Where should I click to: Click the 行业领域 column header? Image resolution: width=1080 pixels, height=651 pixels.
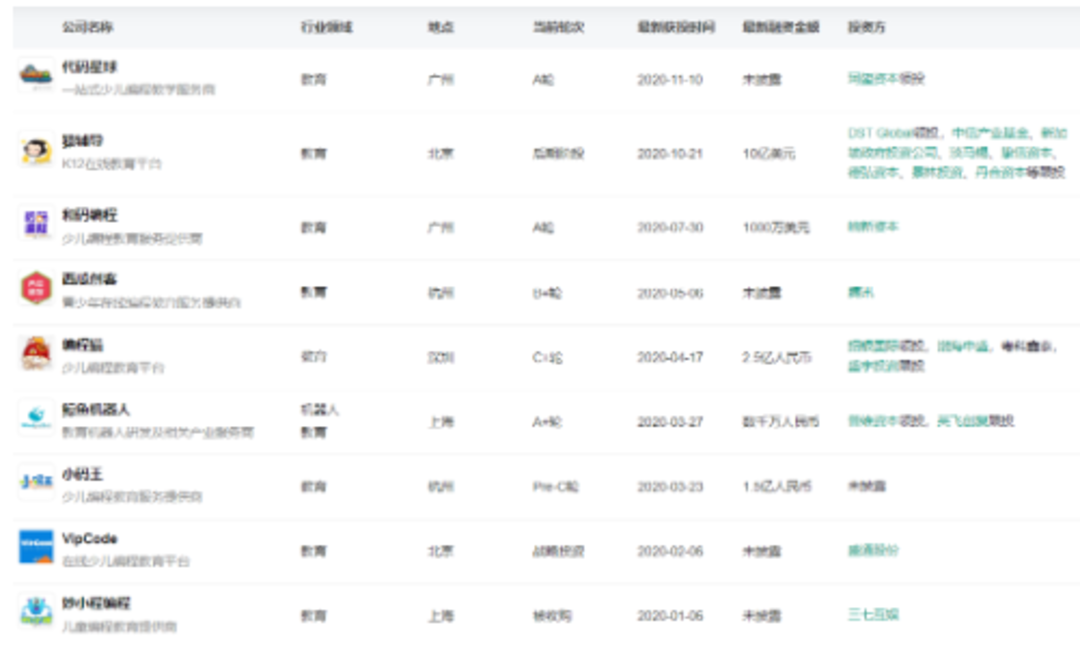click(326, 27)
